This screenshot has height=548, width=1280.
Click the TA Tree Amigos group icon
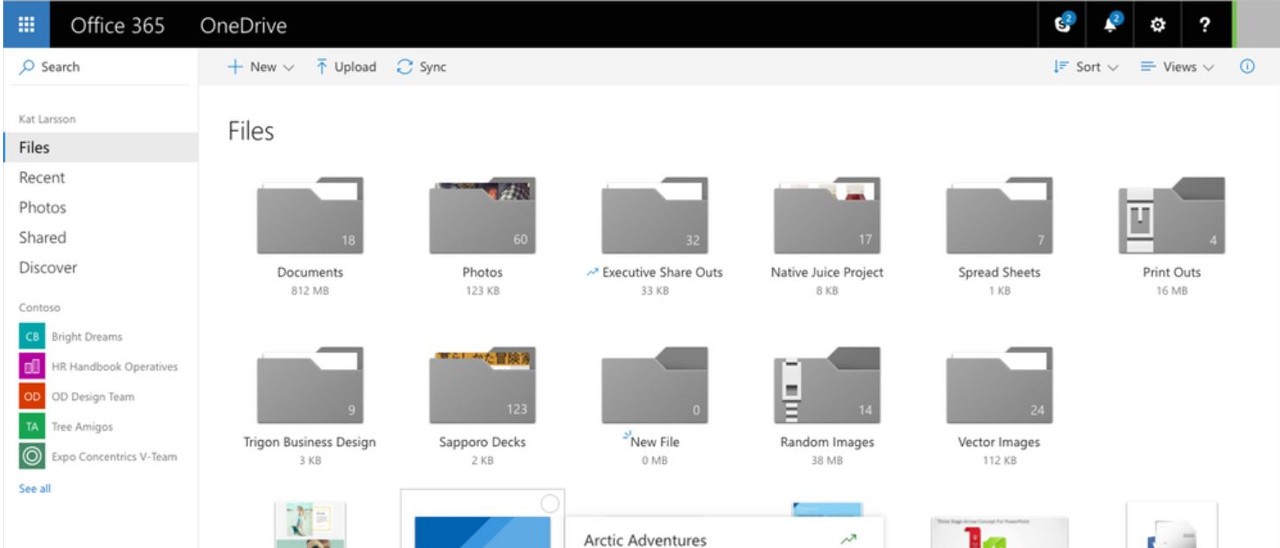coord(32,427)
